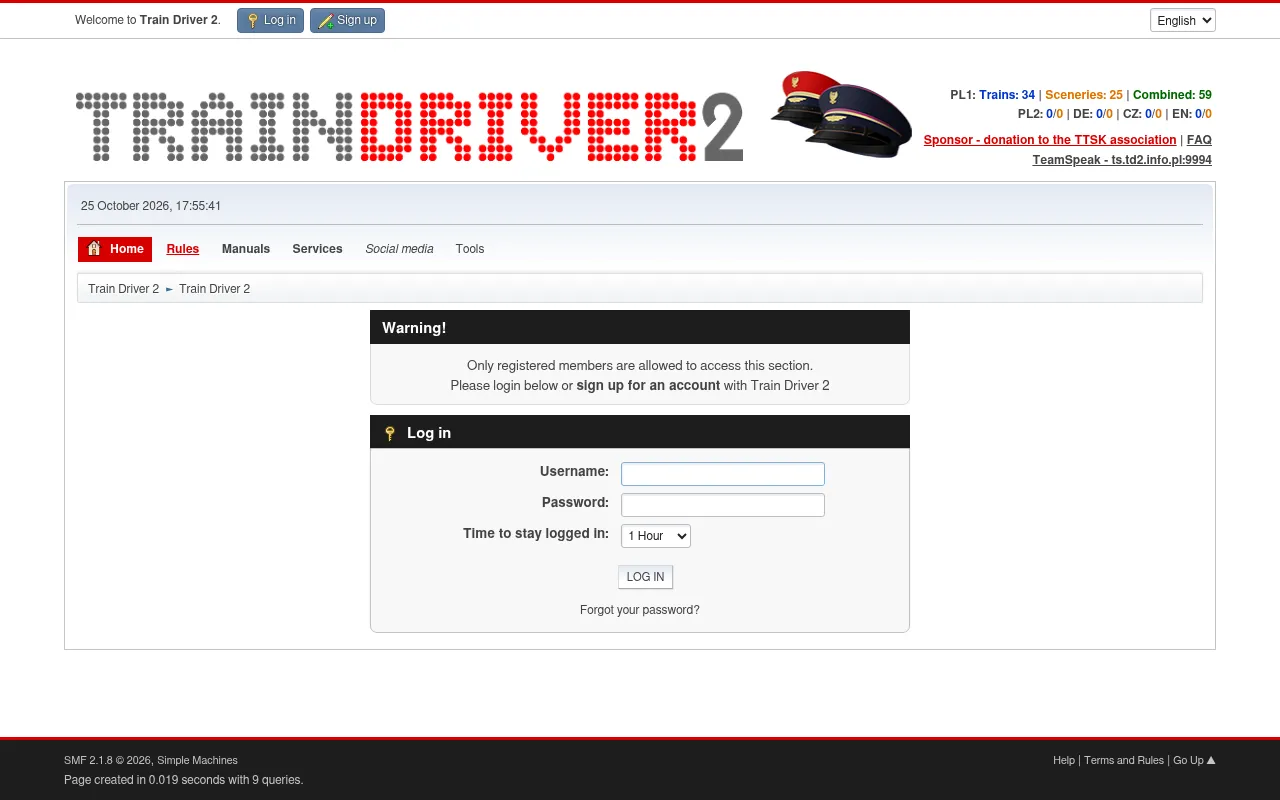The image size is (1280, 800).
Task: Open the English language dropdown
Action: coord(1183,20)
